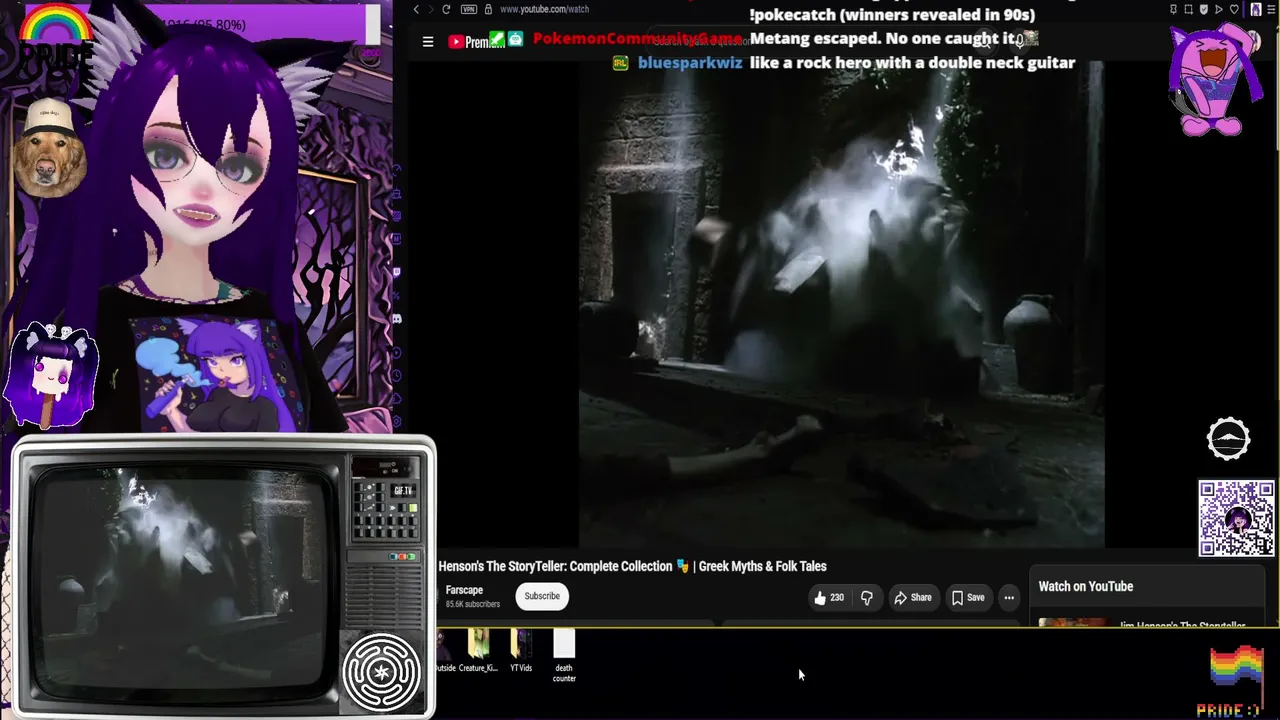Viewport: 1280px width, 720px height.
Task: Dislike the StoryTeller video
Action: (x=866, y=598)
